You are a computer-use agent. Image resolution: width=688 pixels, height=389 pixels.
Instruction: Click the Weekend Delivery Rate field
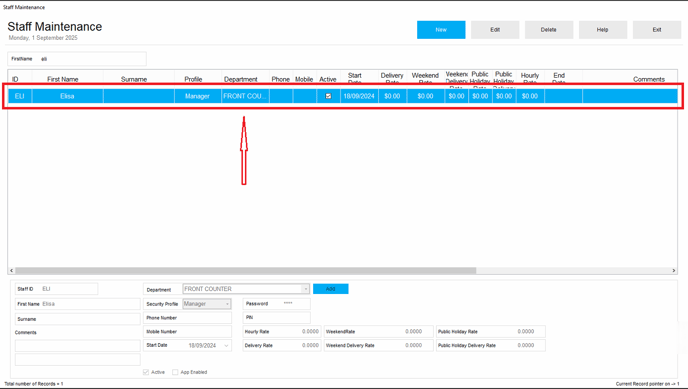[379, 346]
